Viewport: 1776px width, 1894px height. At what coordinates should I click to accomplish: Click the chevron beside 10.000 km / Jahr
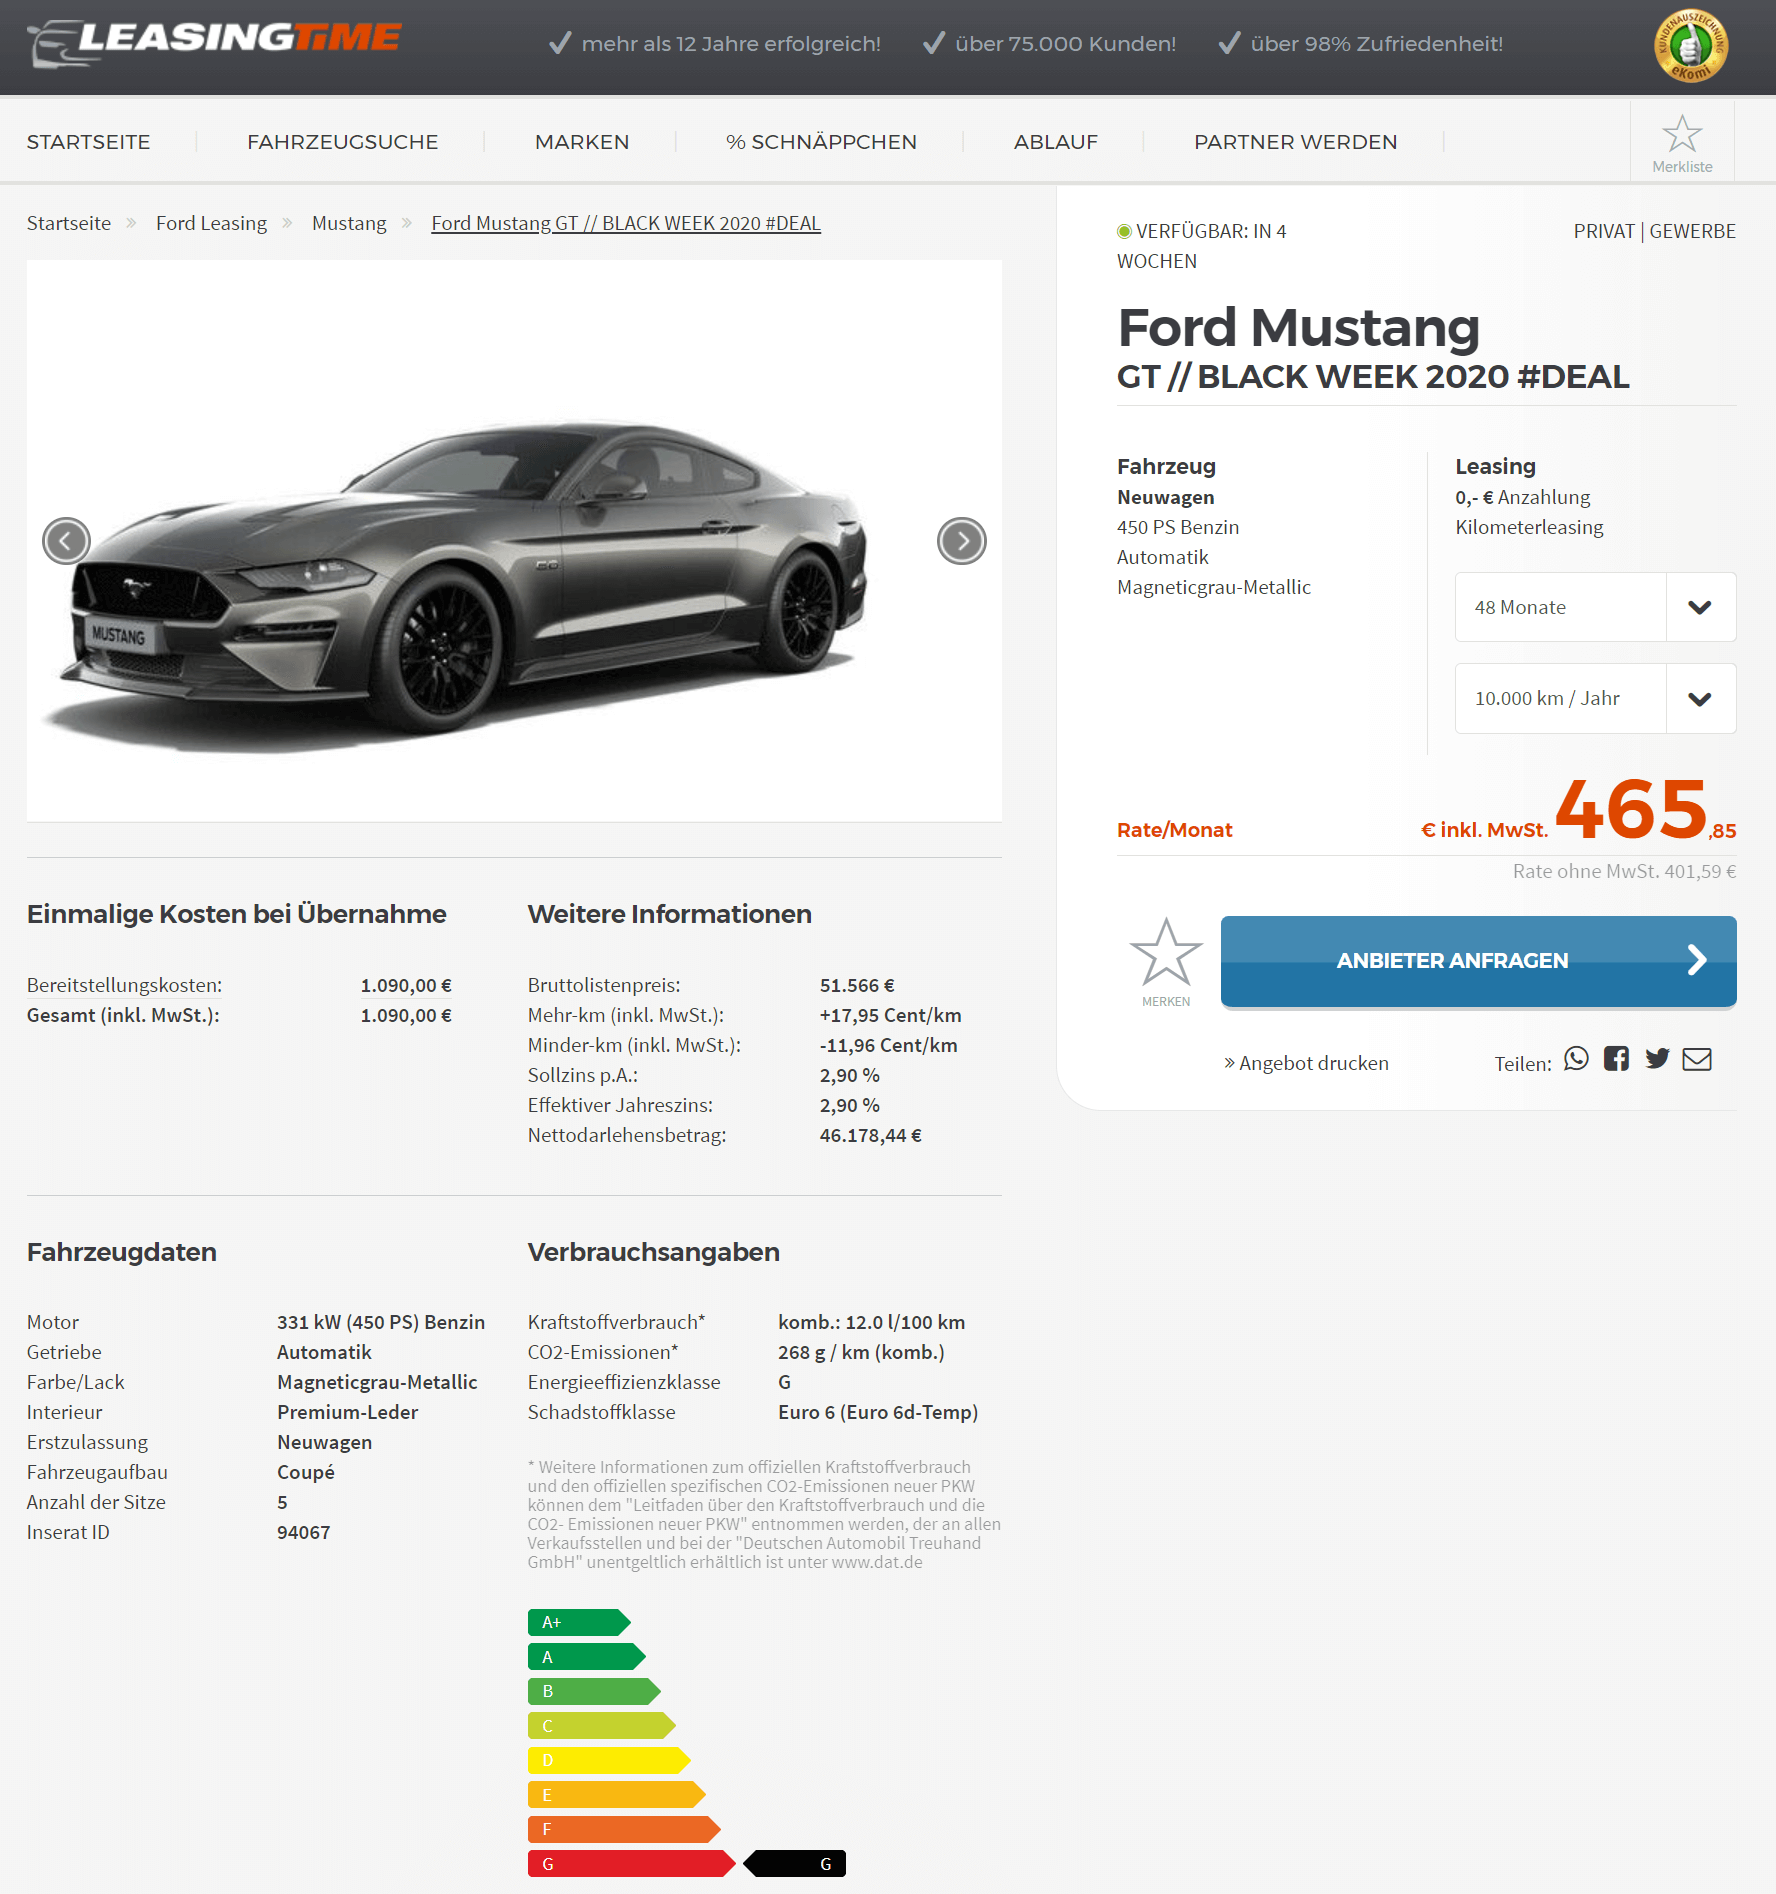[x=1700, y=698]
